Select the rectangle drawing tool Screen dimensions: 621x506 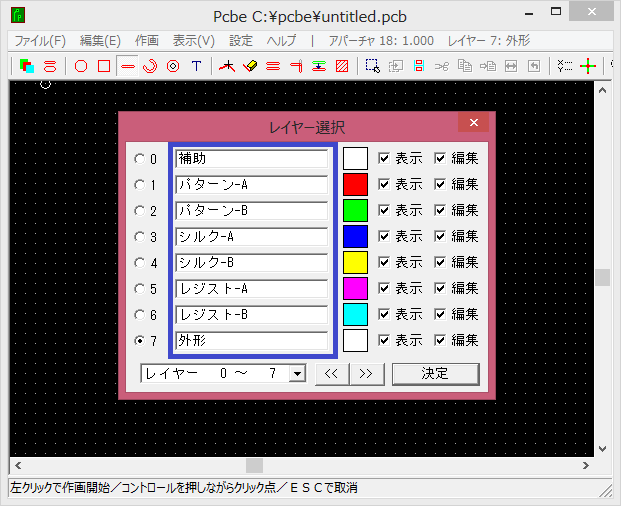104,67
